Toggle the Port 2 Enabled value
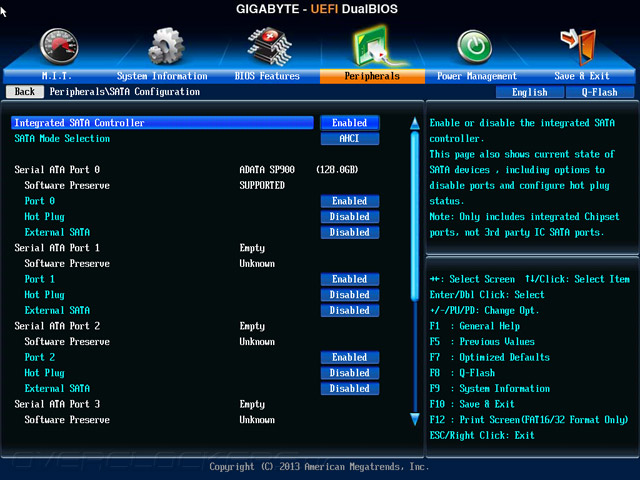Screen dimensions: 640x480 (x=349, y=357)
